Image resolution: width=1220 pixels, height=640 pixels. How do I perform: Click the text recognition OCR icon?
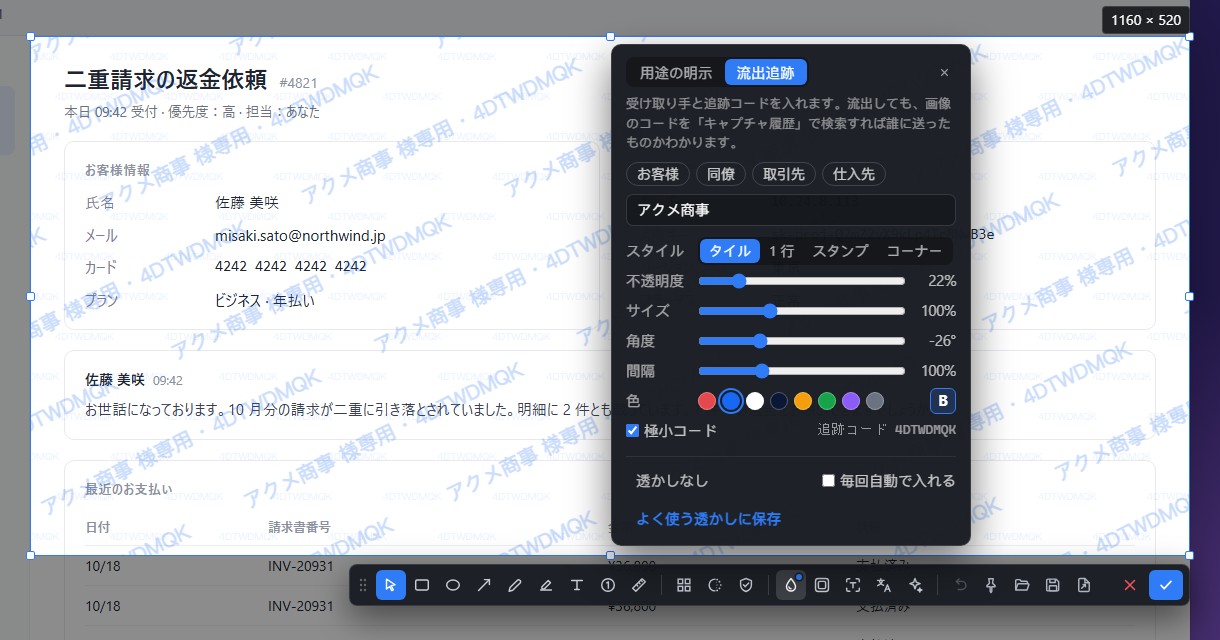click(853, 585)
